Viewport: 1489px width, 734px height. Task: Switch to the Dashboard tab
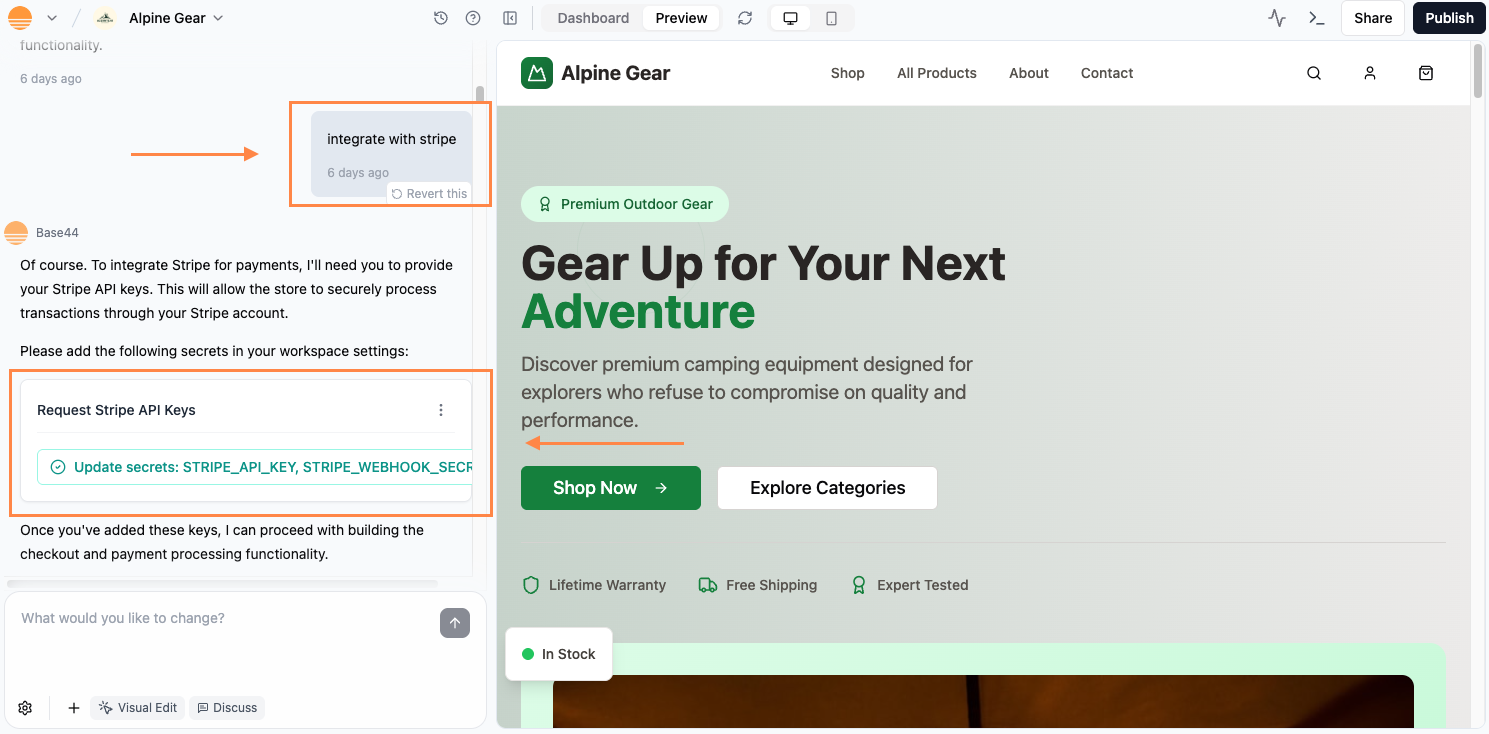click(593, 18)
